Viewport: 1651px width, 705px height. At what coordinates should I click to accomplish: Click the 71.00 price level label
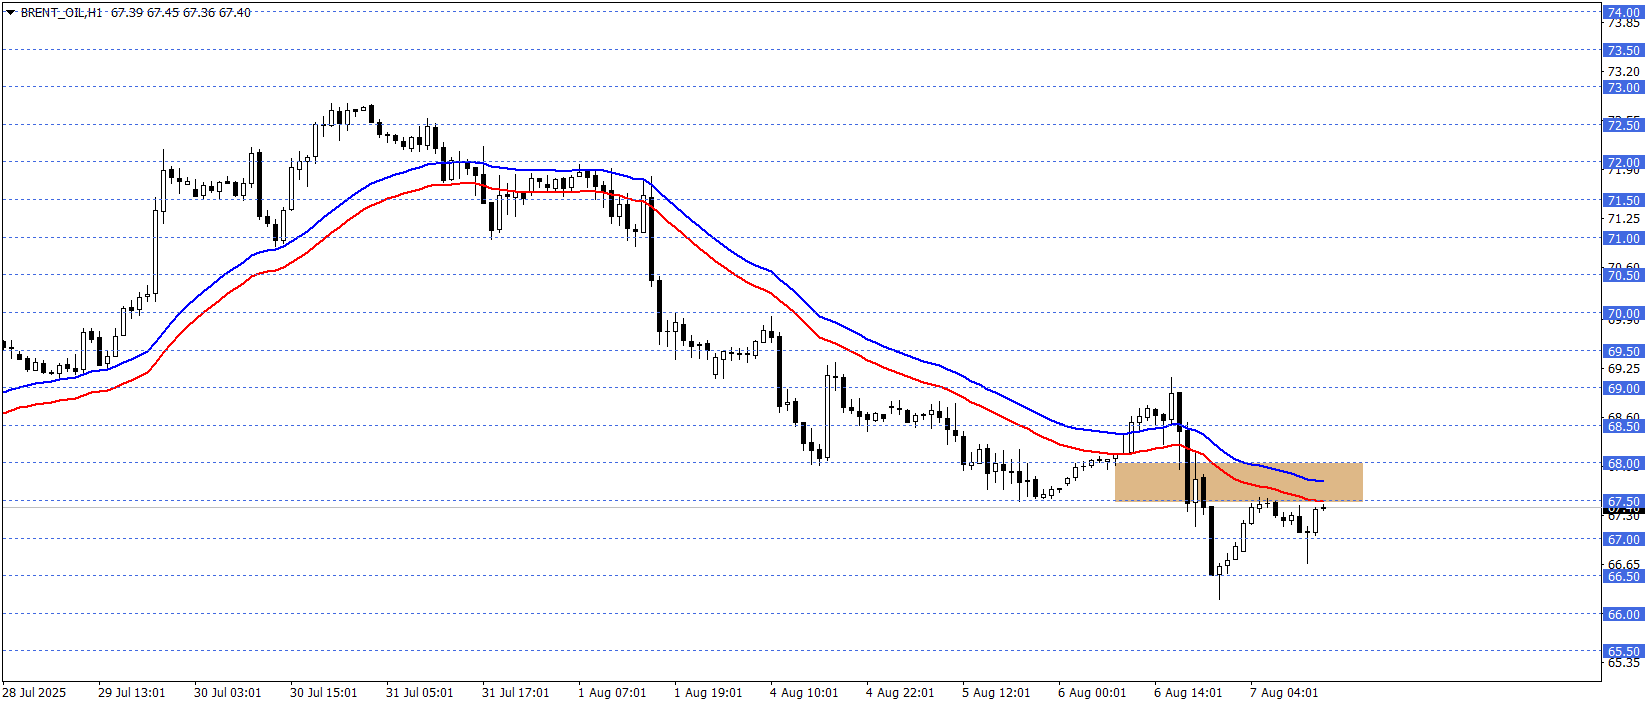(x=1623, y=238)
